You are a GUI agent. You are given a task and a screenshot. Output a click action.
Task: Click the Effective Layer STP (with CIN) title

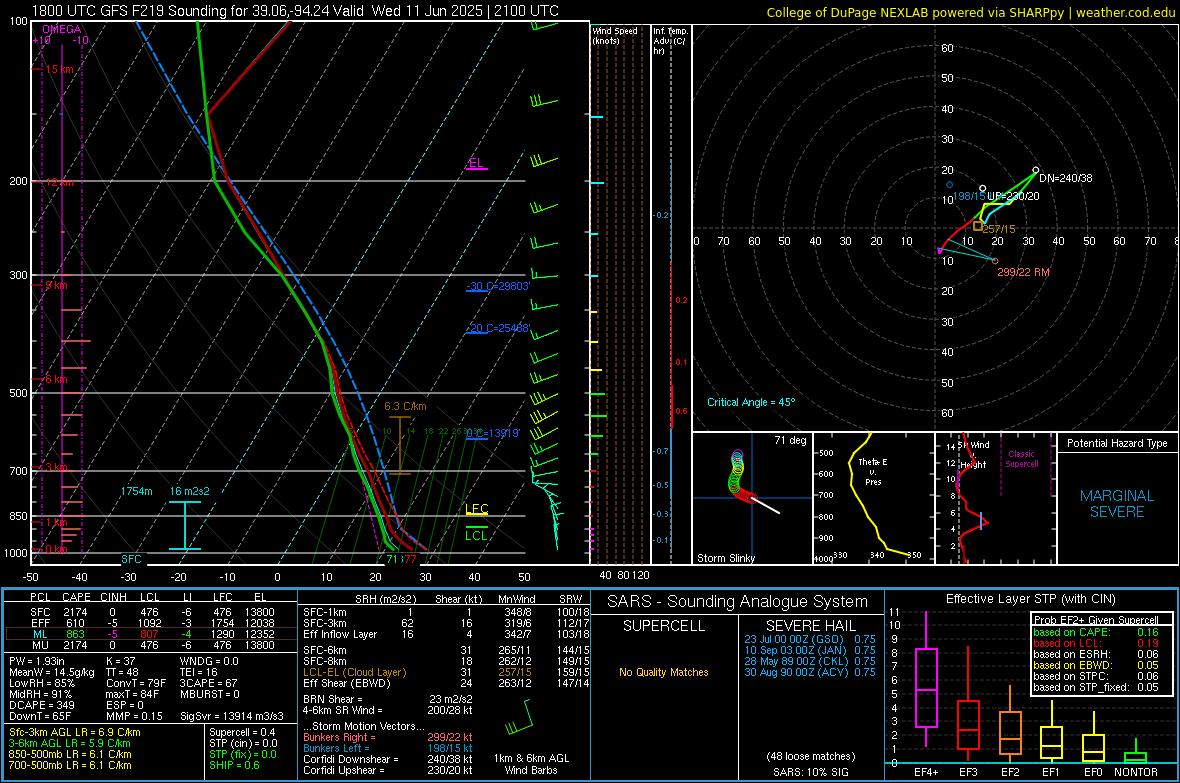click(x=1030, y=599)
